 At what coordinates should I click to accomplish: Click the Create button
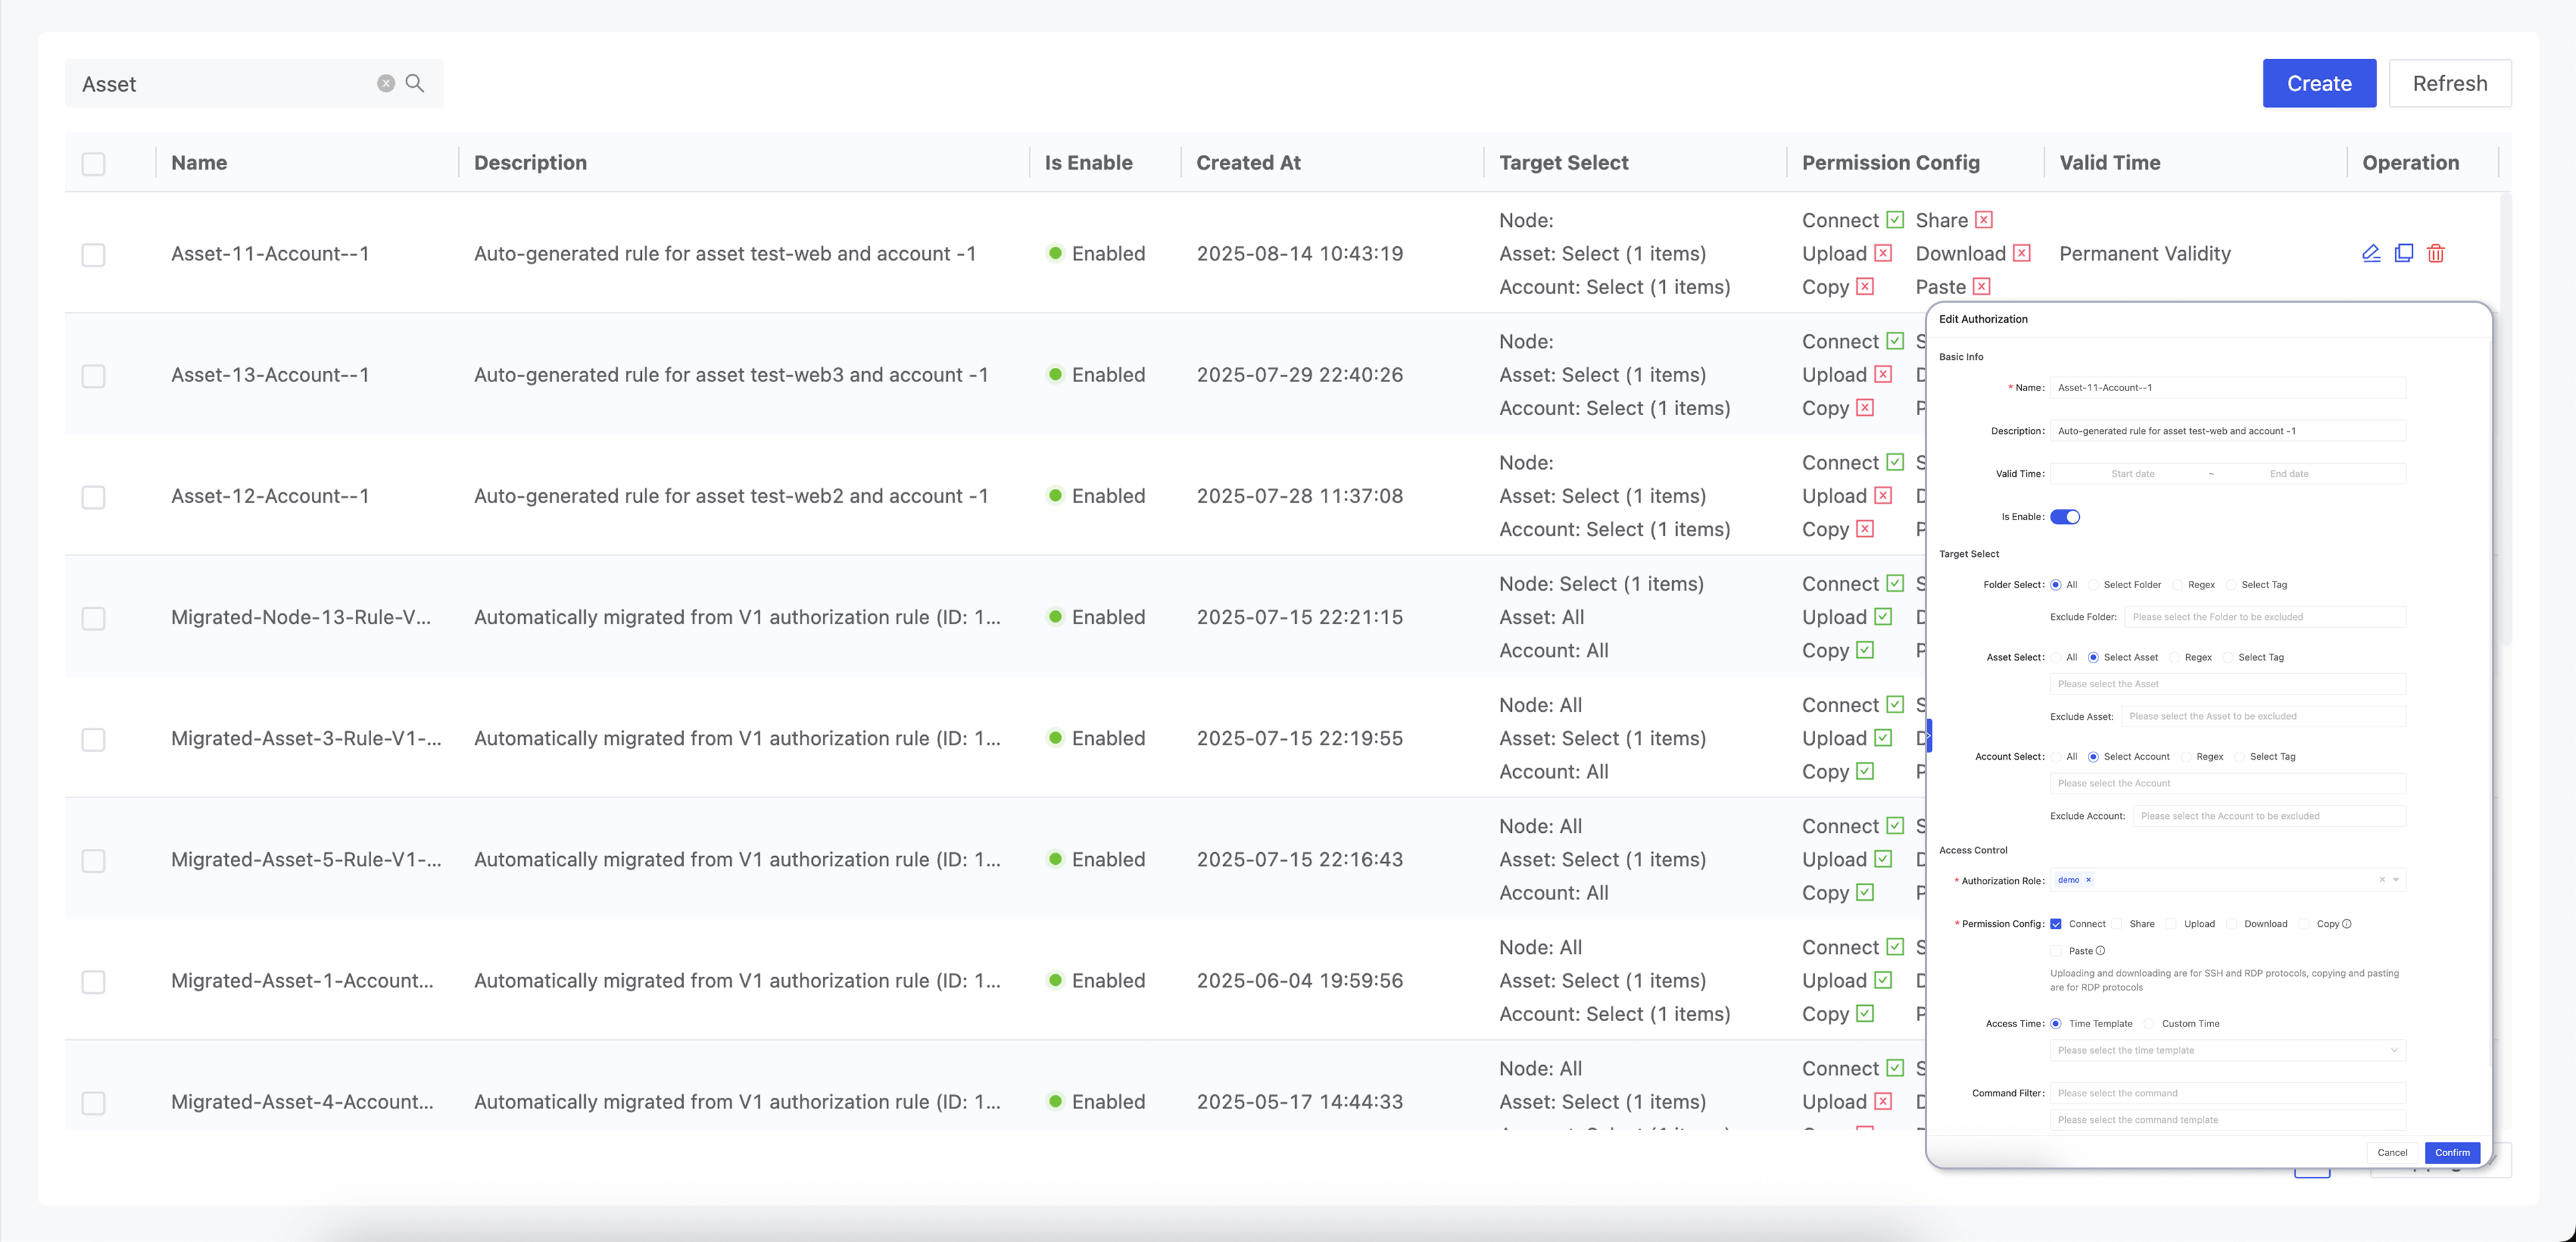click(x=2319, y=83)
